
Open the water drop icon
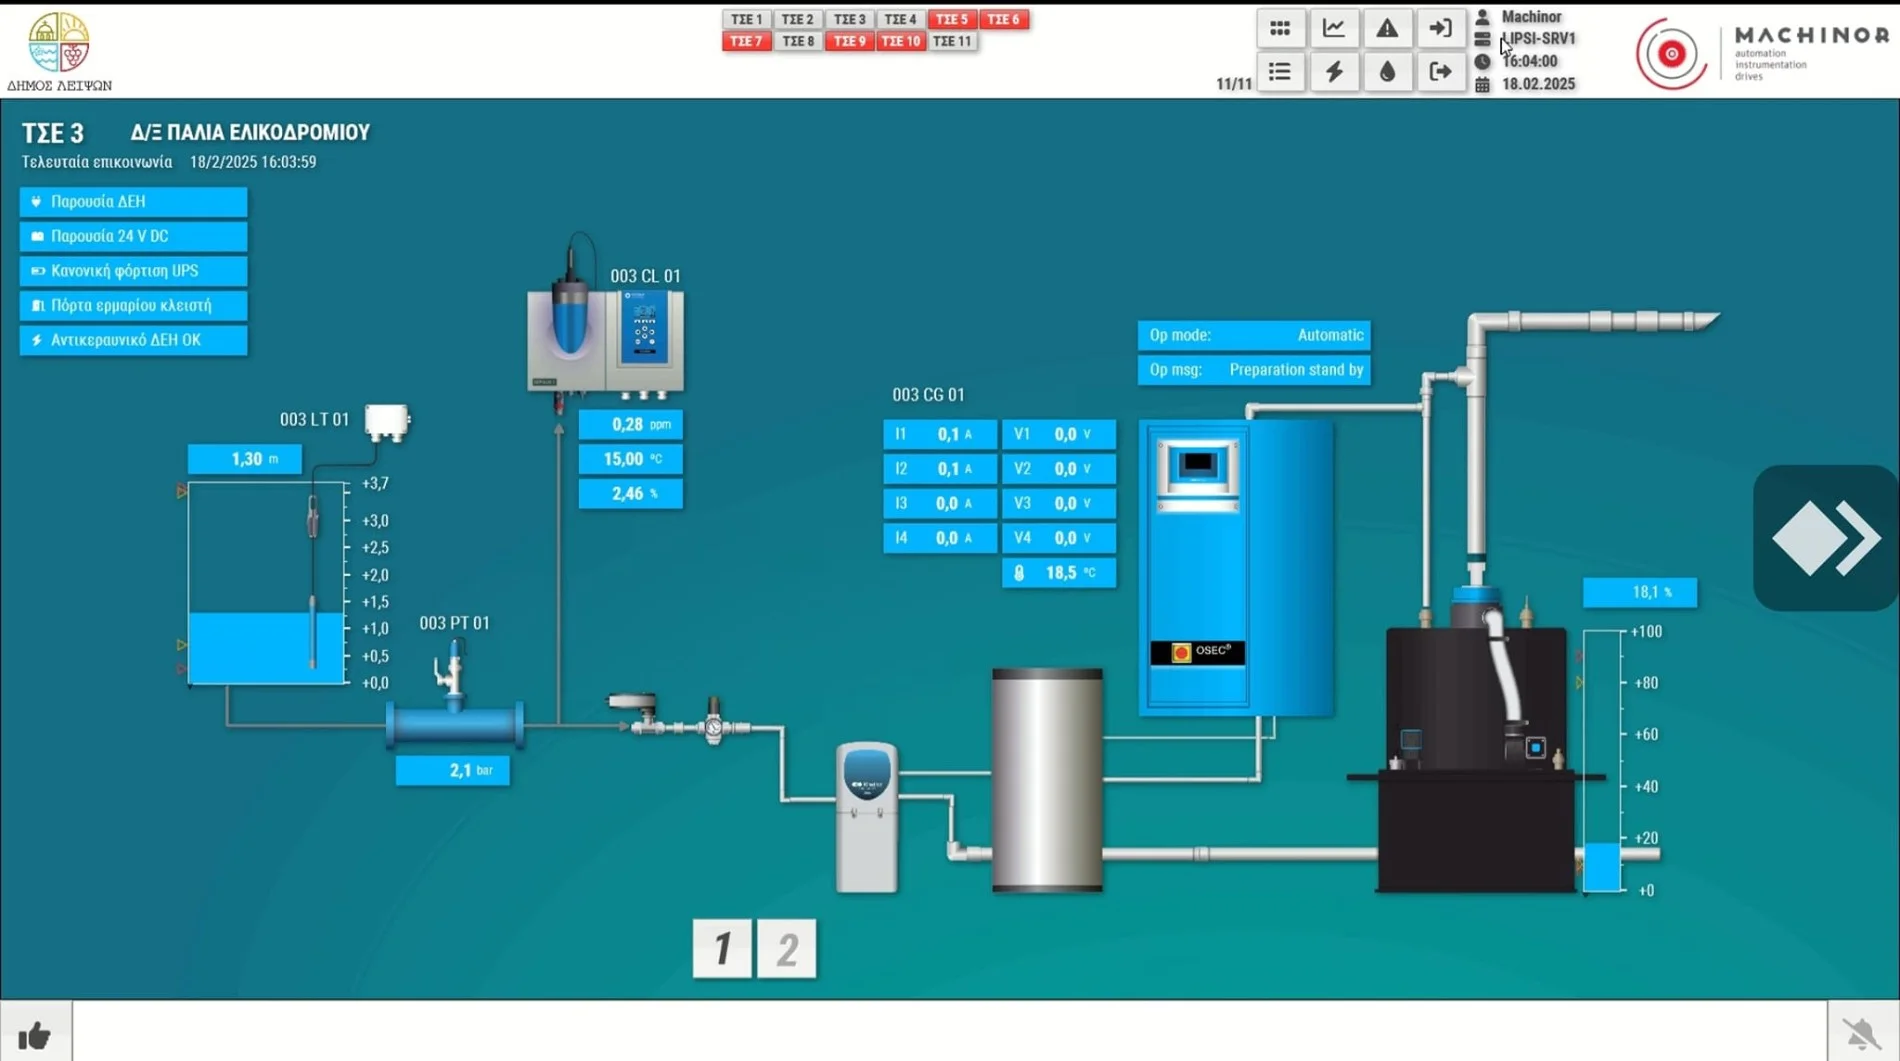pyautogui.click(x=1387, y=72)
